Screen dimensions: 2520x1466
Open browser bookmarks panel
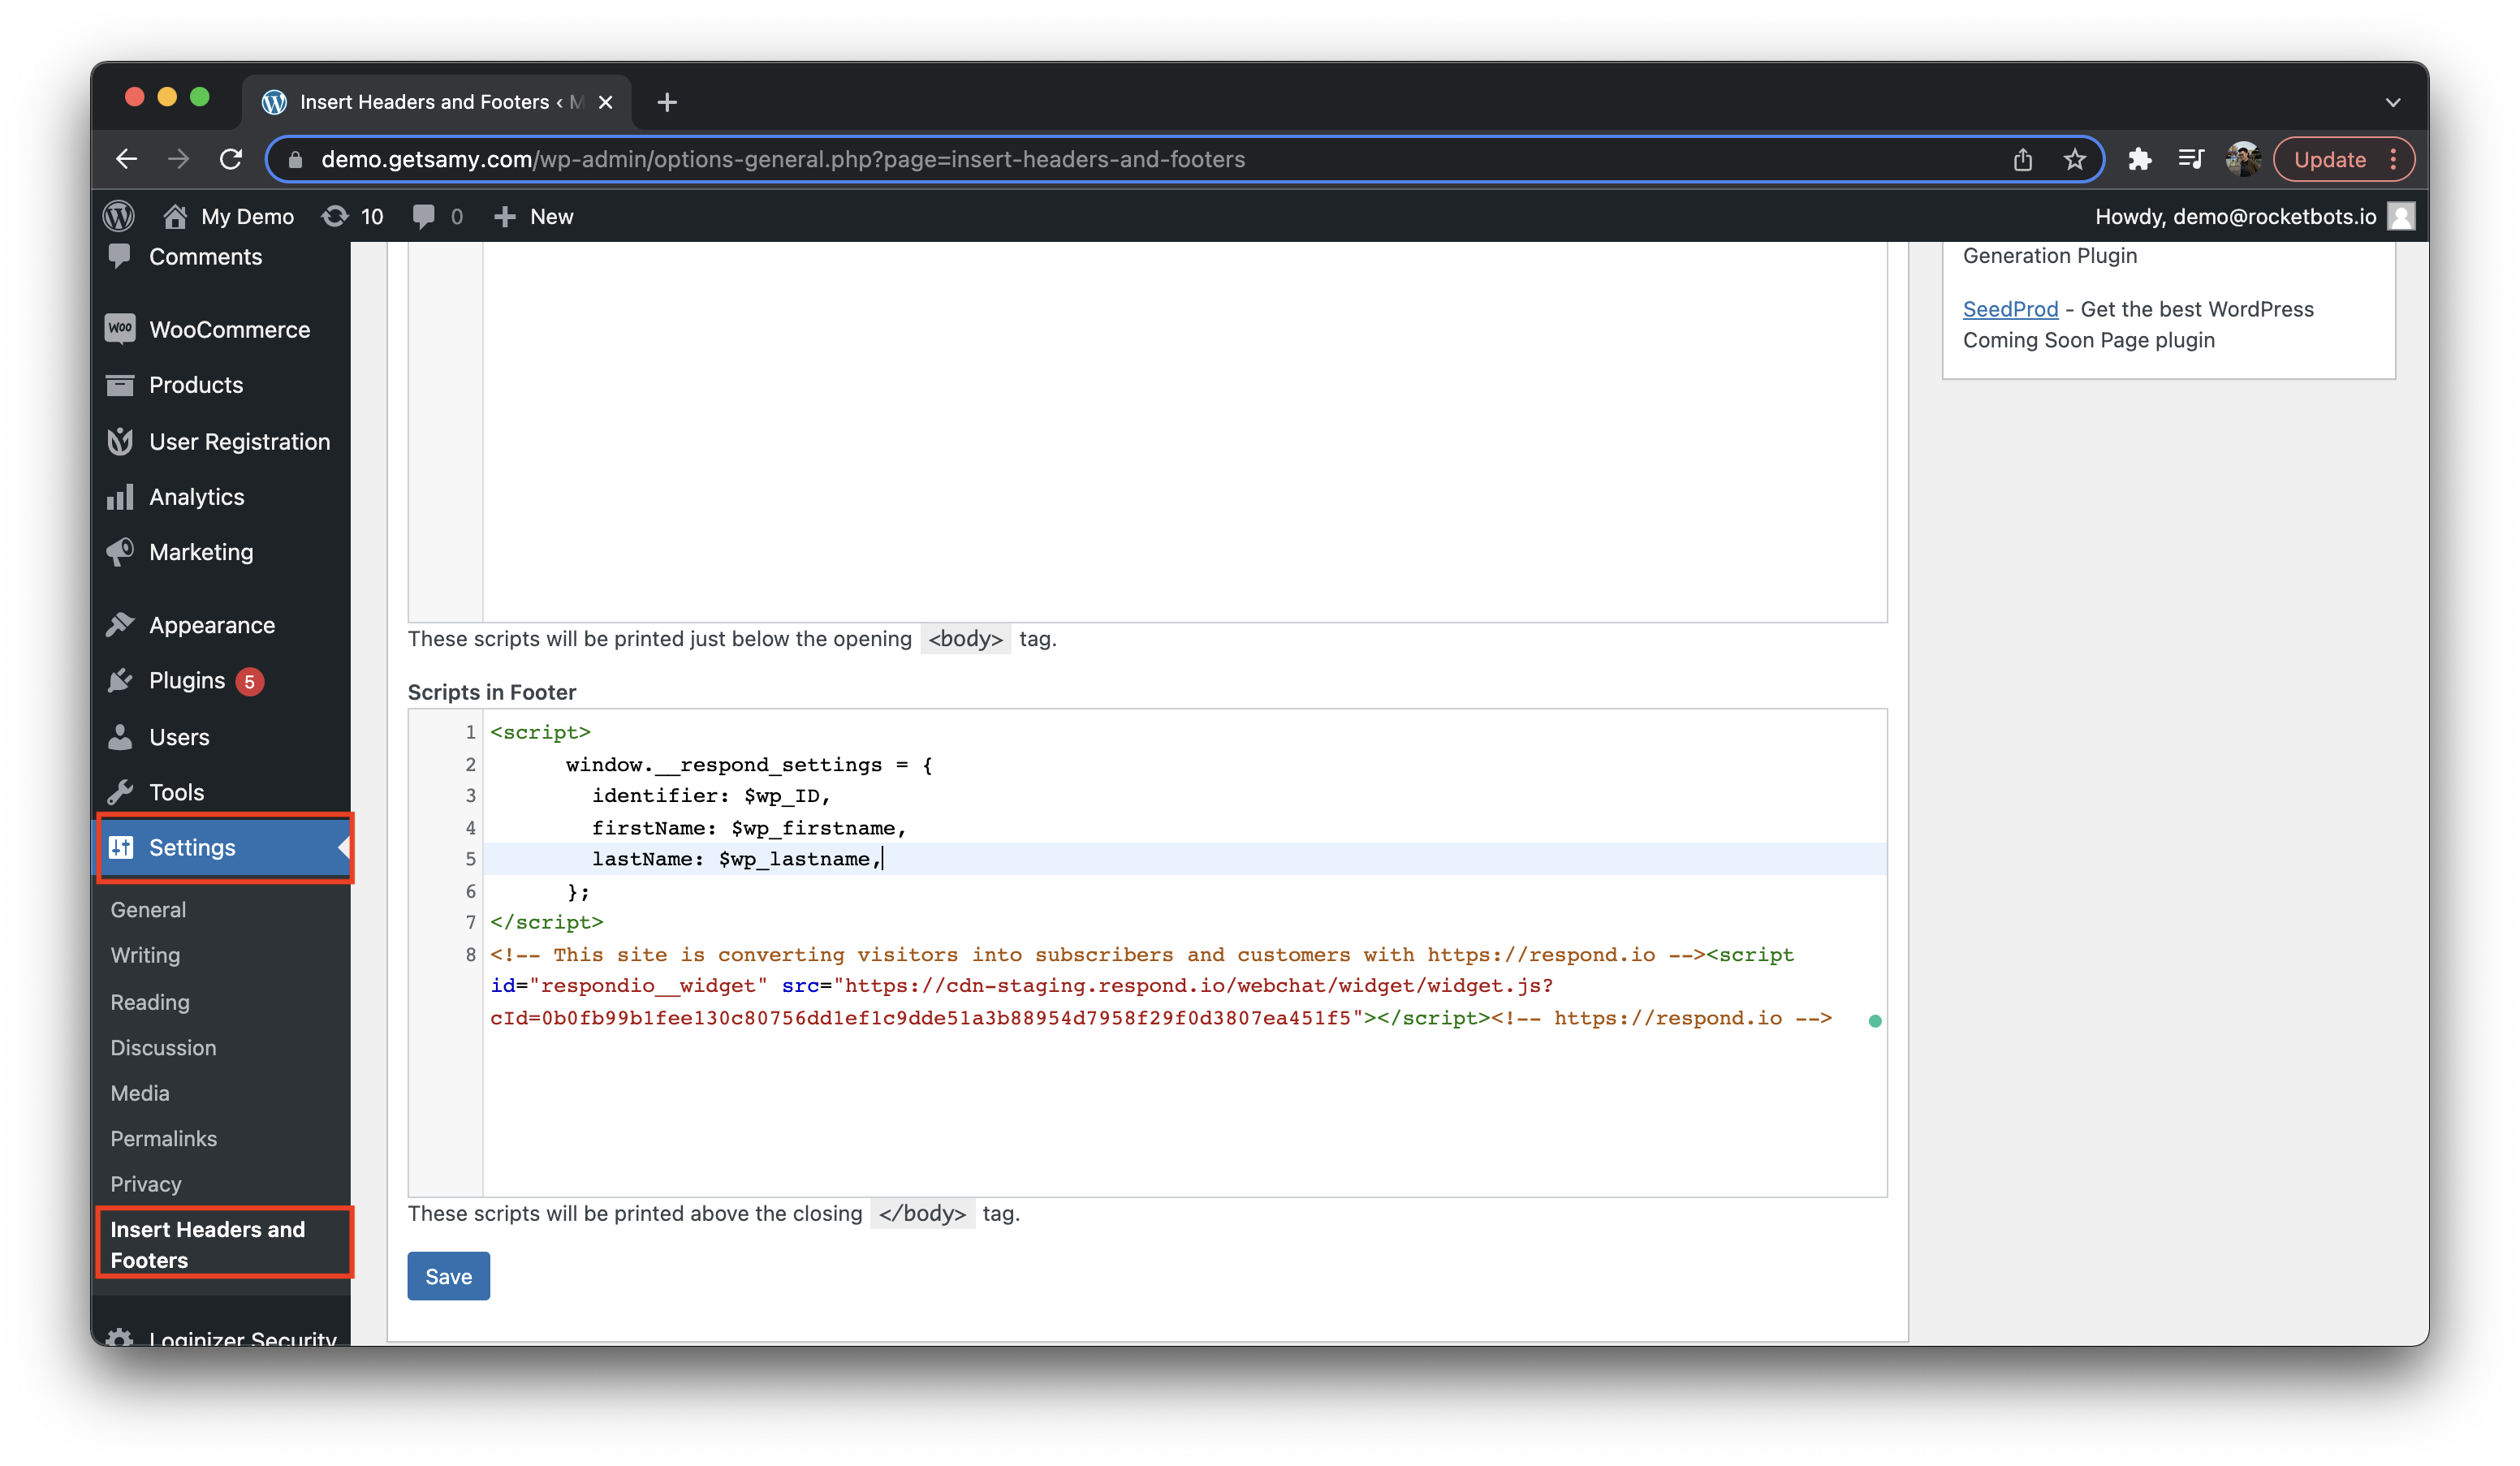tap(2194, 161)
